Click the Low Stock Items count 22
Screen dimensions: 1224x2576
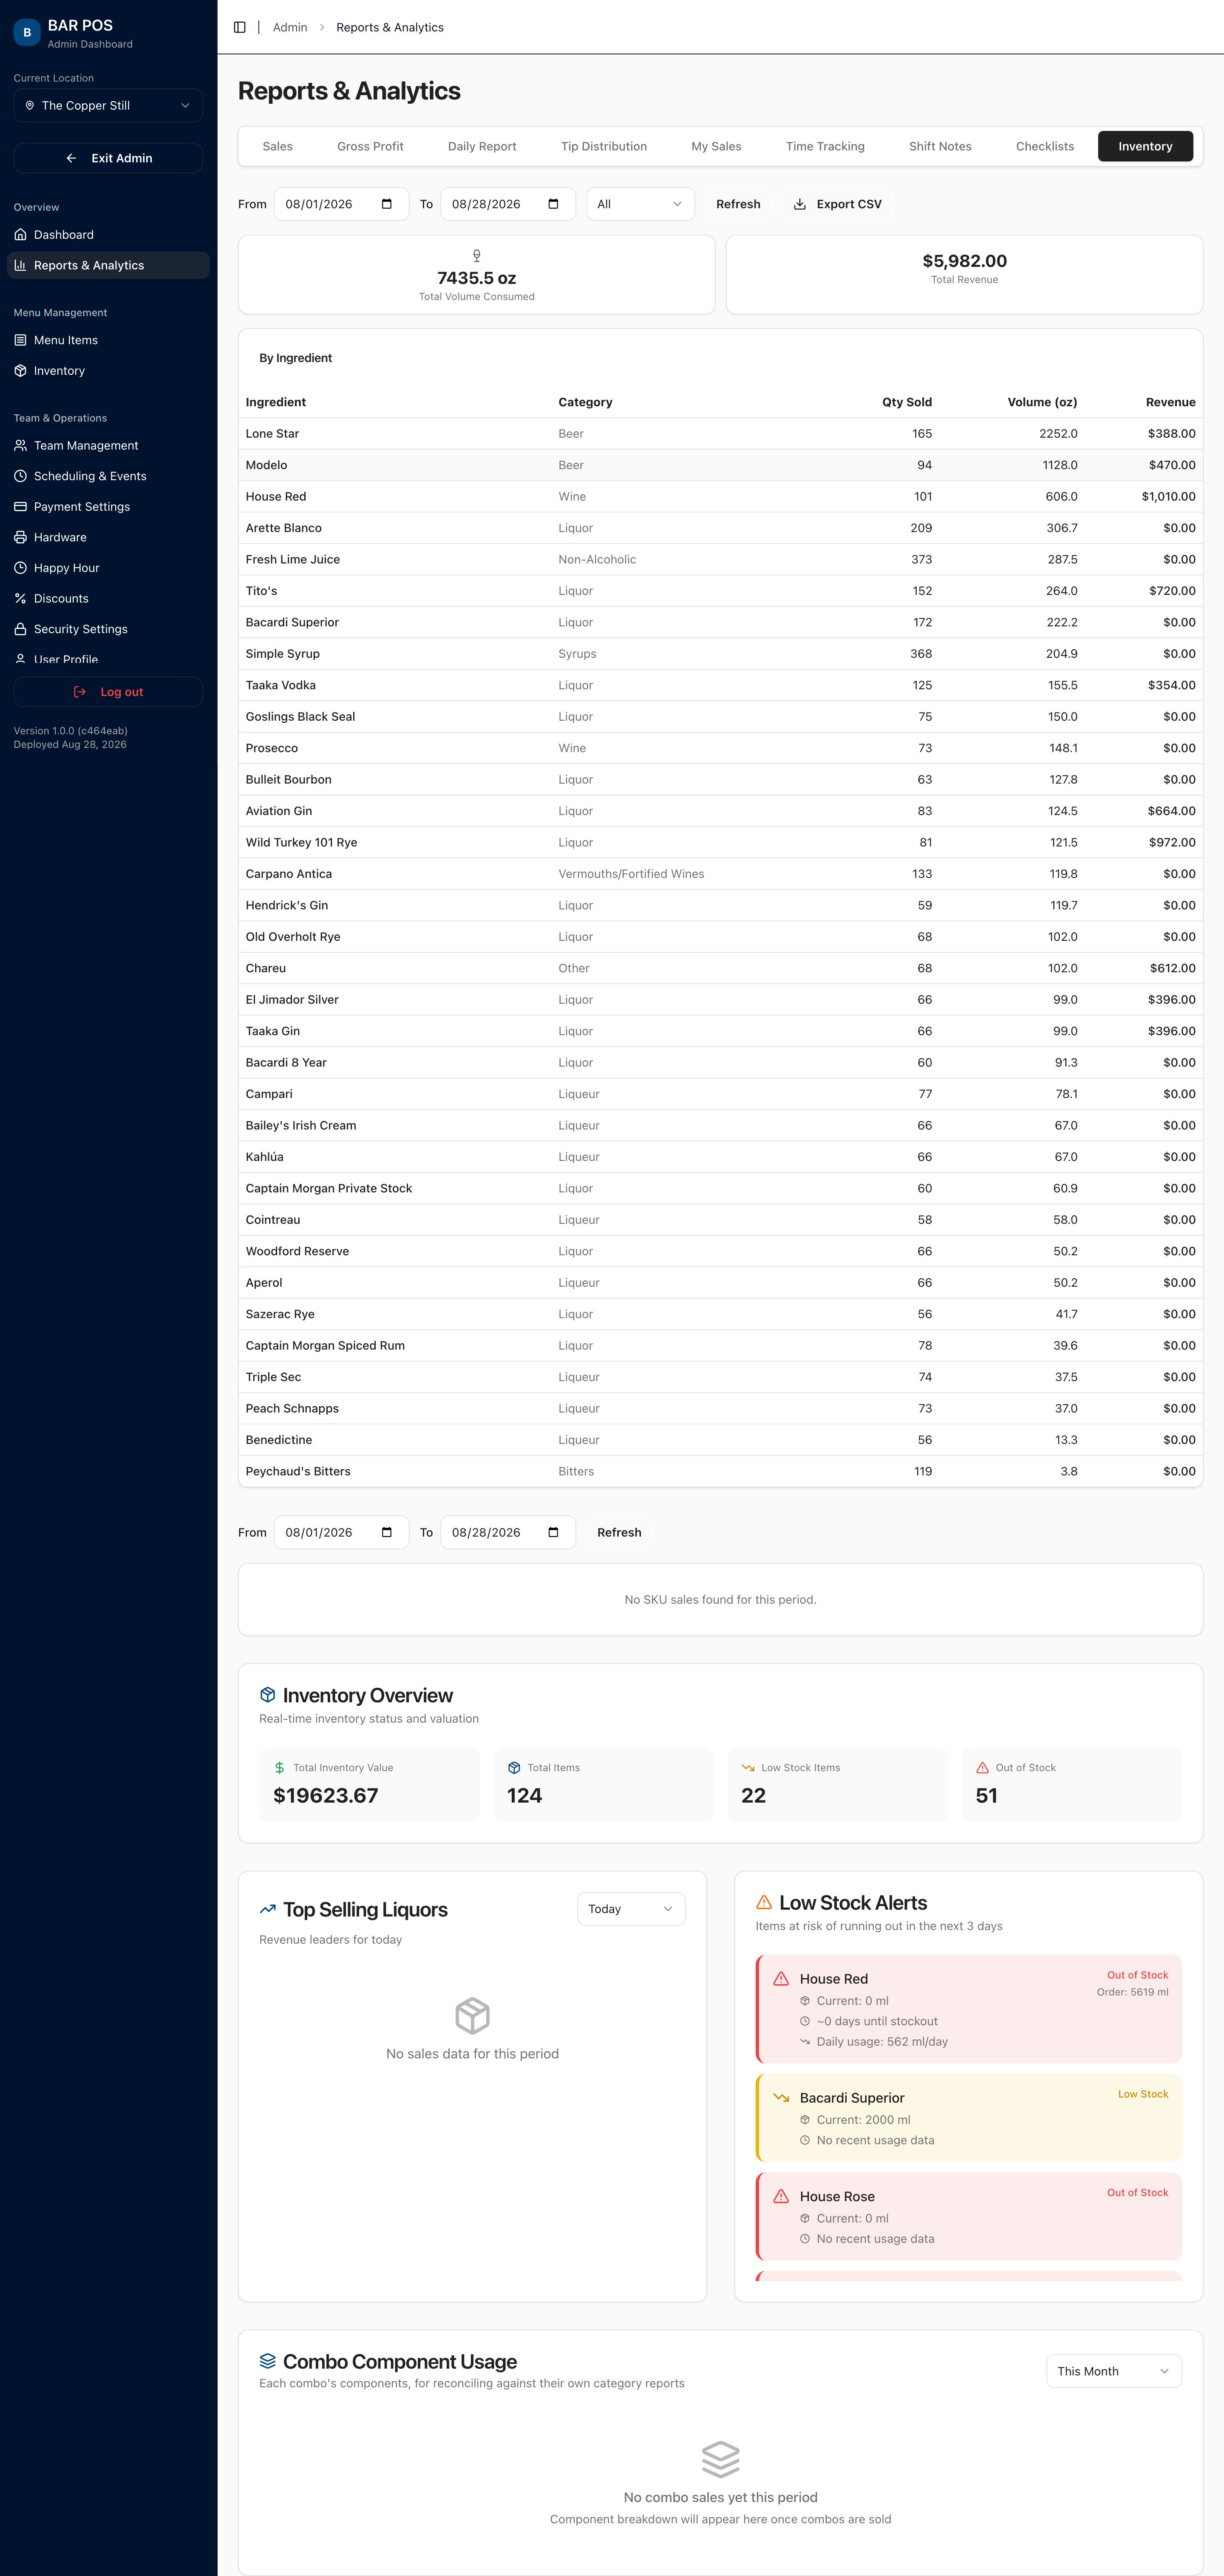point(753,1795)
